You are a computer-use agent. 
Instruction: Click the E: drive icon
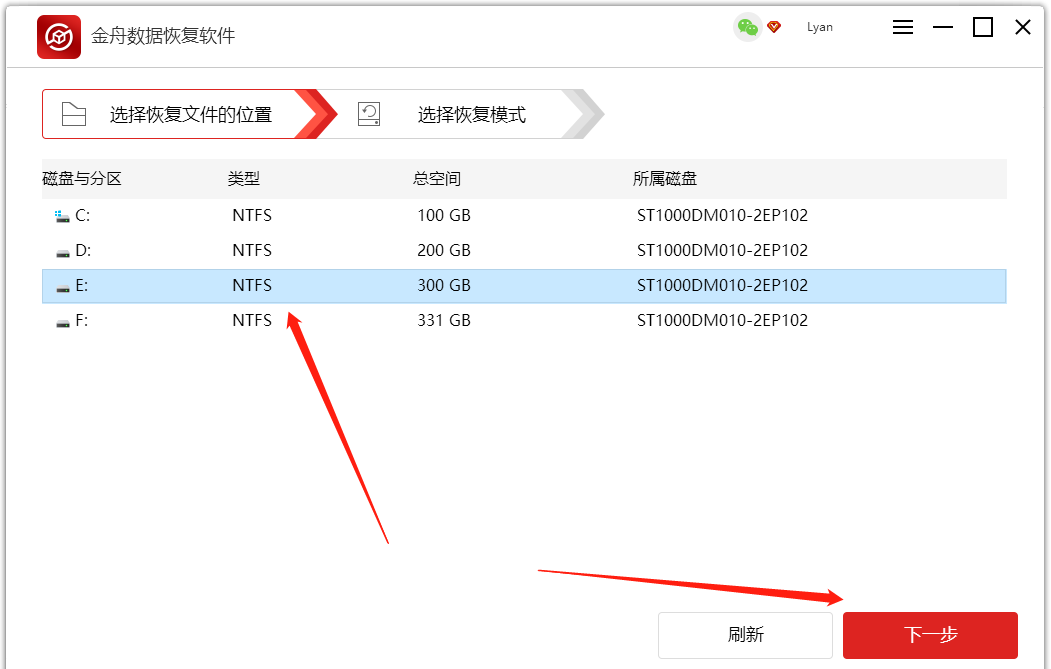click(x=62, y=288)
